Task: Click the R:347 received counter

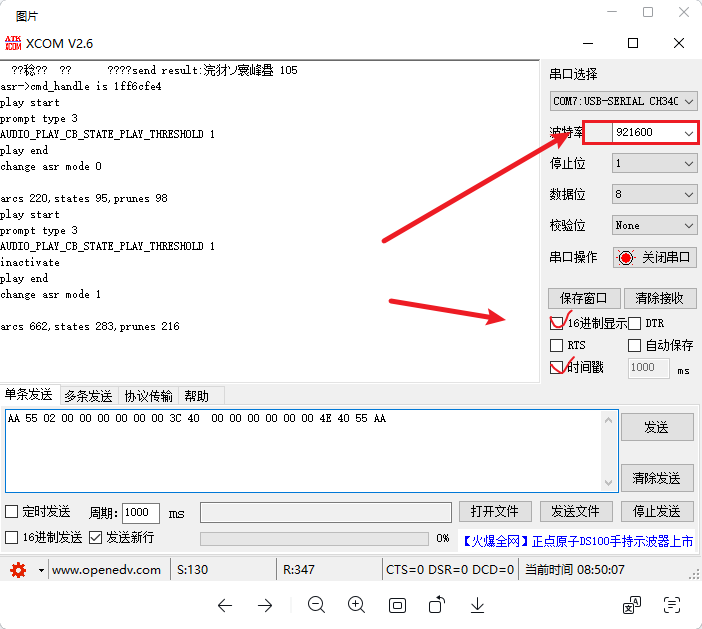Action: coord(299,570)
